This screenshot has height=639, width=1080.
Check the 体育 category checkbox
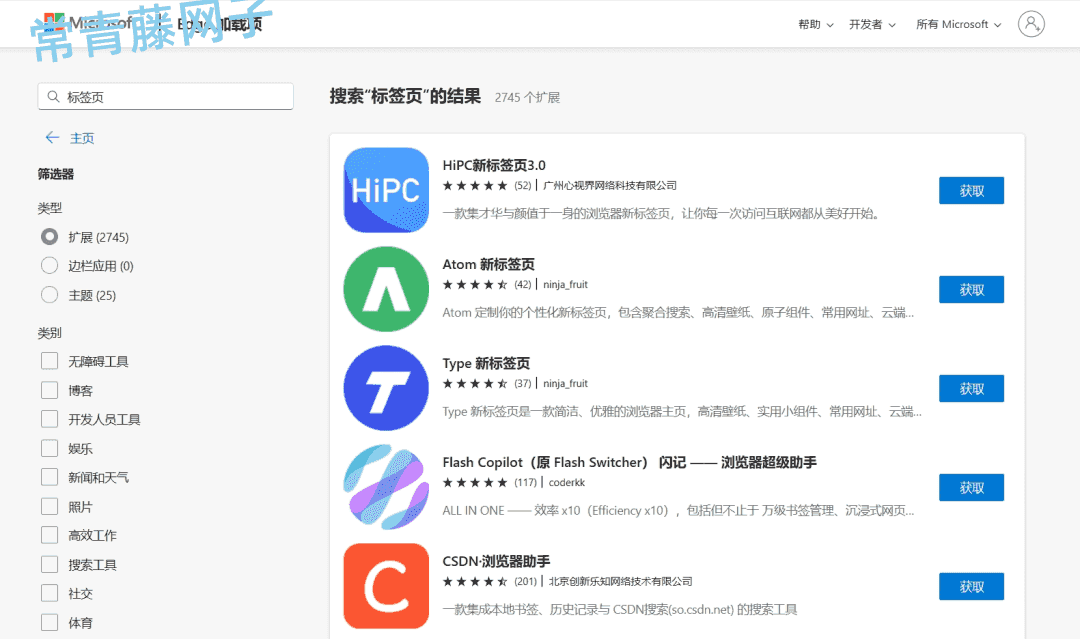pyautogui.click(x=50, y=622)
